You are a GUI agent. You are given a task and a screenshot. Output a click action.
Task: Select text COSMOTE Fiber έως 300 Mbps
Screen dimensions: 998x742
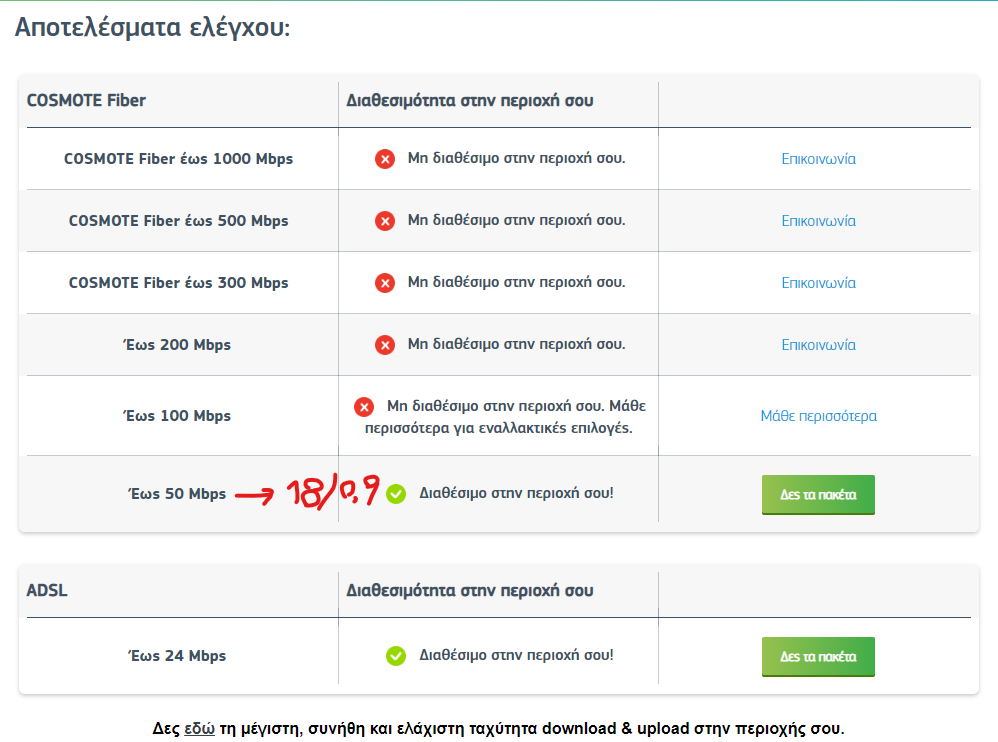(178, 283)
